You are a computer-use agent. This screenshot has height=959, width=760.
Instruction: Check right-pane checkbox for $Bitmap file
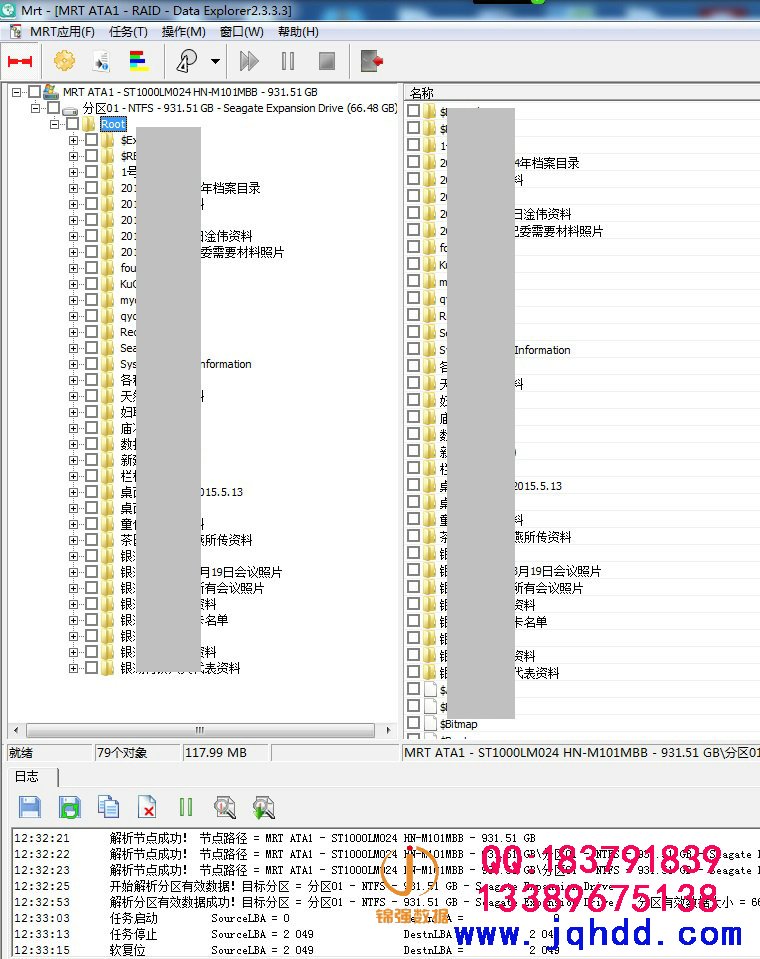pyautogui.click(x=413, y=723)
